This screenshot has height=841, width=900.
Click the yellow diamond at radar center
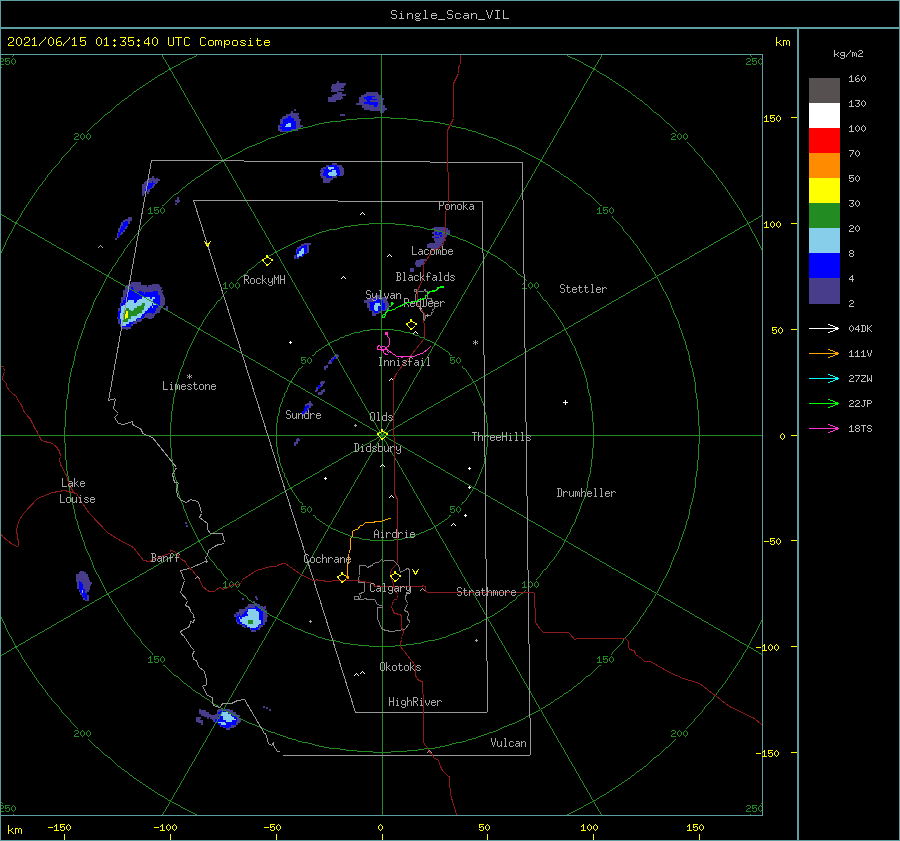[x=382, y=435]
